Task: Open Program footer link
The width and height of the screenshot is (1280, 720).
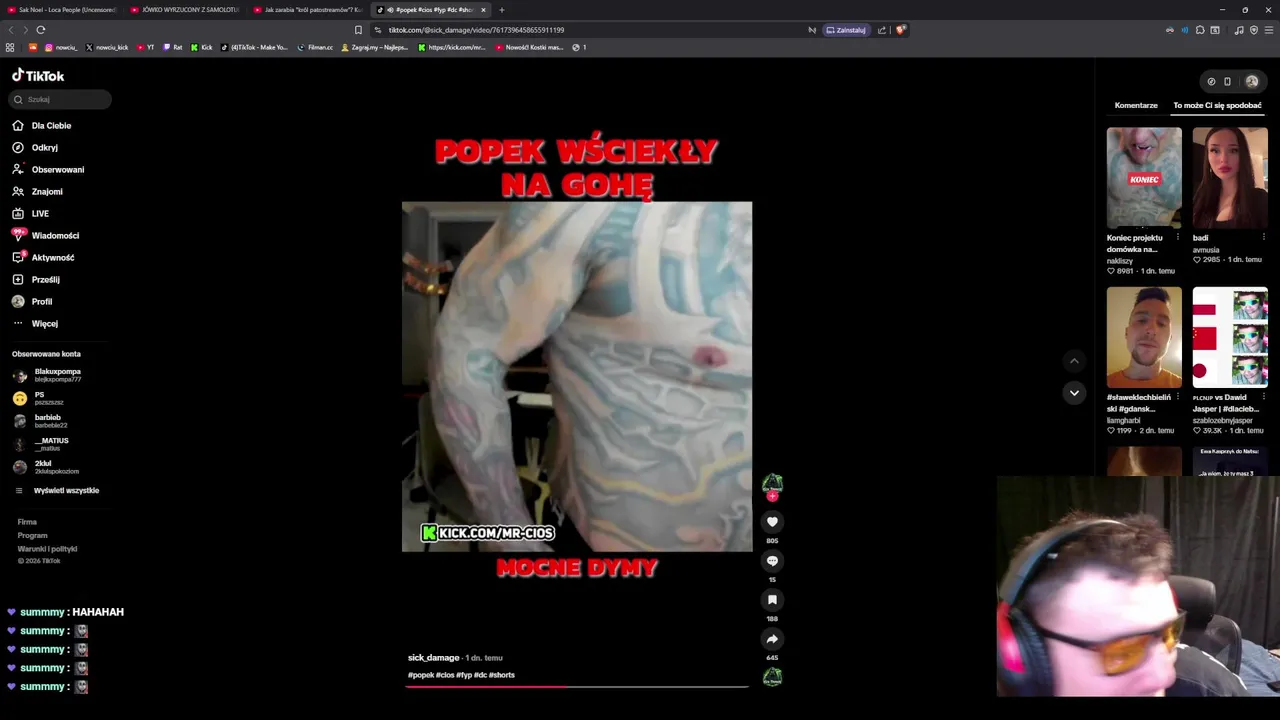Action: [32, 535]
